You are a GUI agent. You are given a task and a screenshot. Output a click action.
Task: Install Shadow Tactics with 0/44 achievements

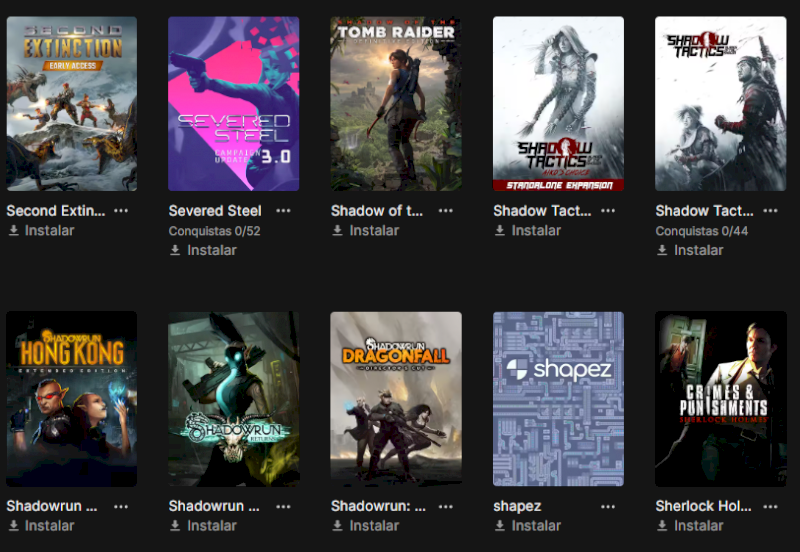tap(690, 250)
